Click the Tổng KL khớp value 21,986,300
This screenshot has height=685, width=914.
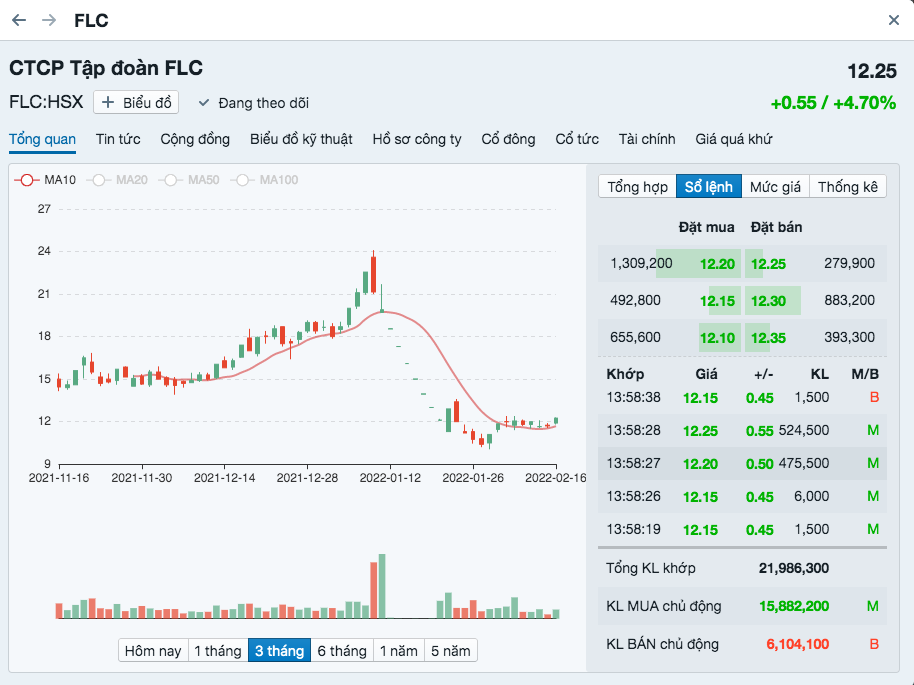pyautogui.click(x=793, y=568)
